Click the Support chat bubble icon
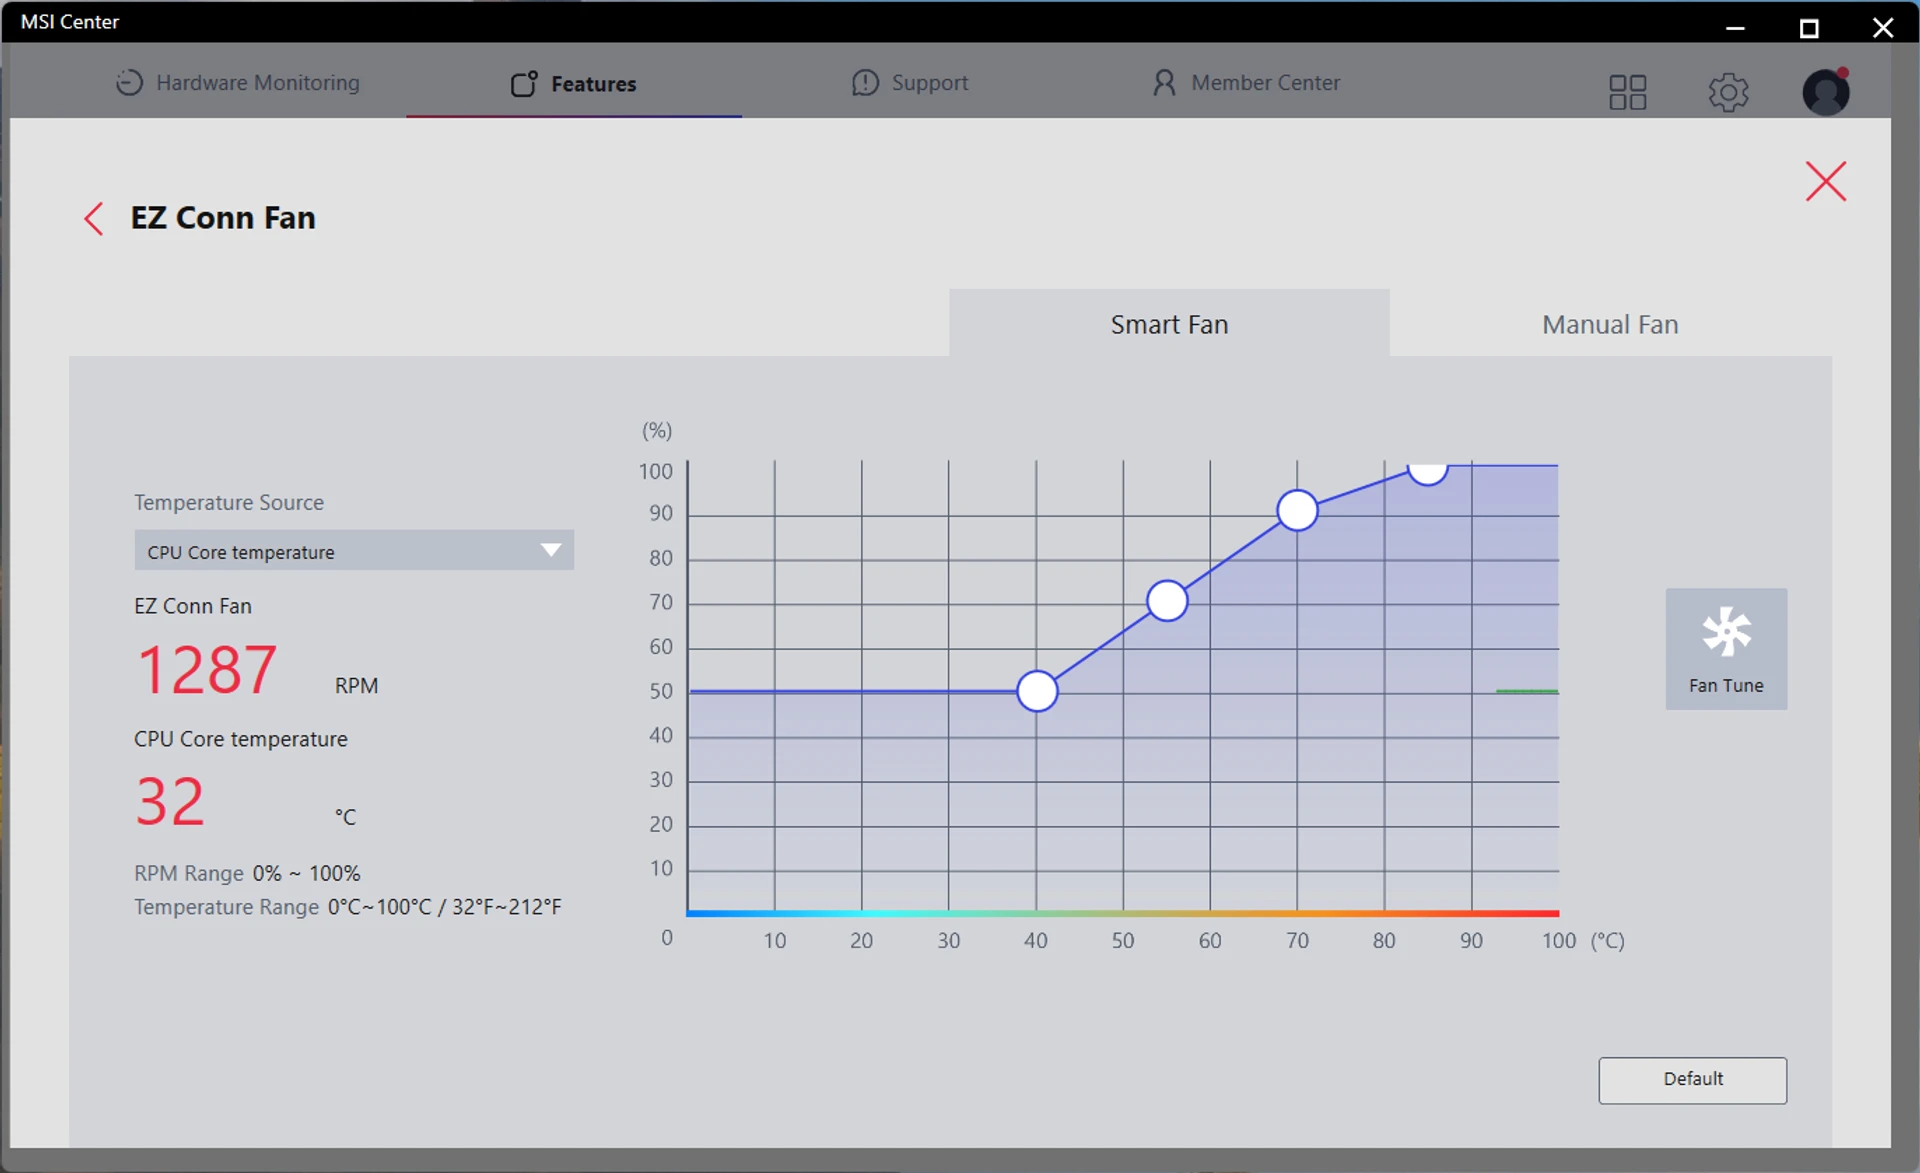1920x1173 pixels. (865, 83)
